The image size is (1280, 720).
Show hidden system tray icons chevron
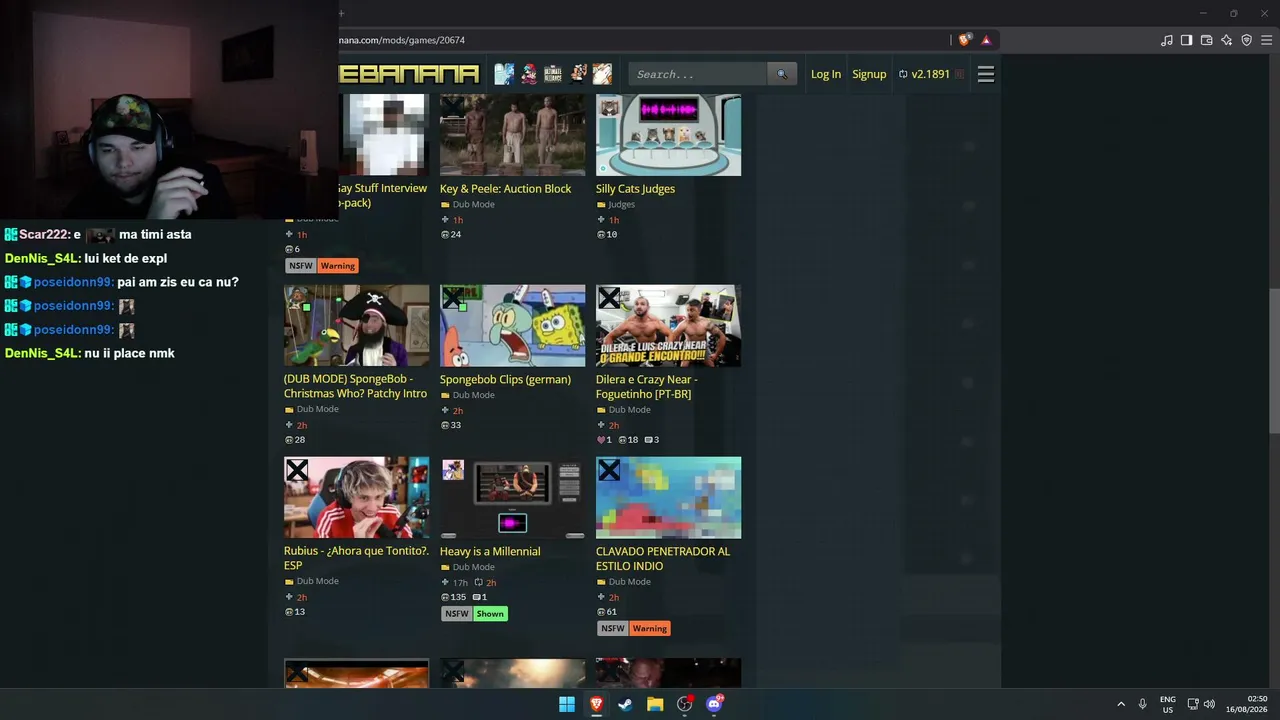(1121, 704)
